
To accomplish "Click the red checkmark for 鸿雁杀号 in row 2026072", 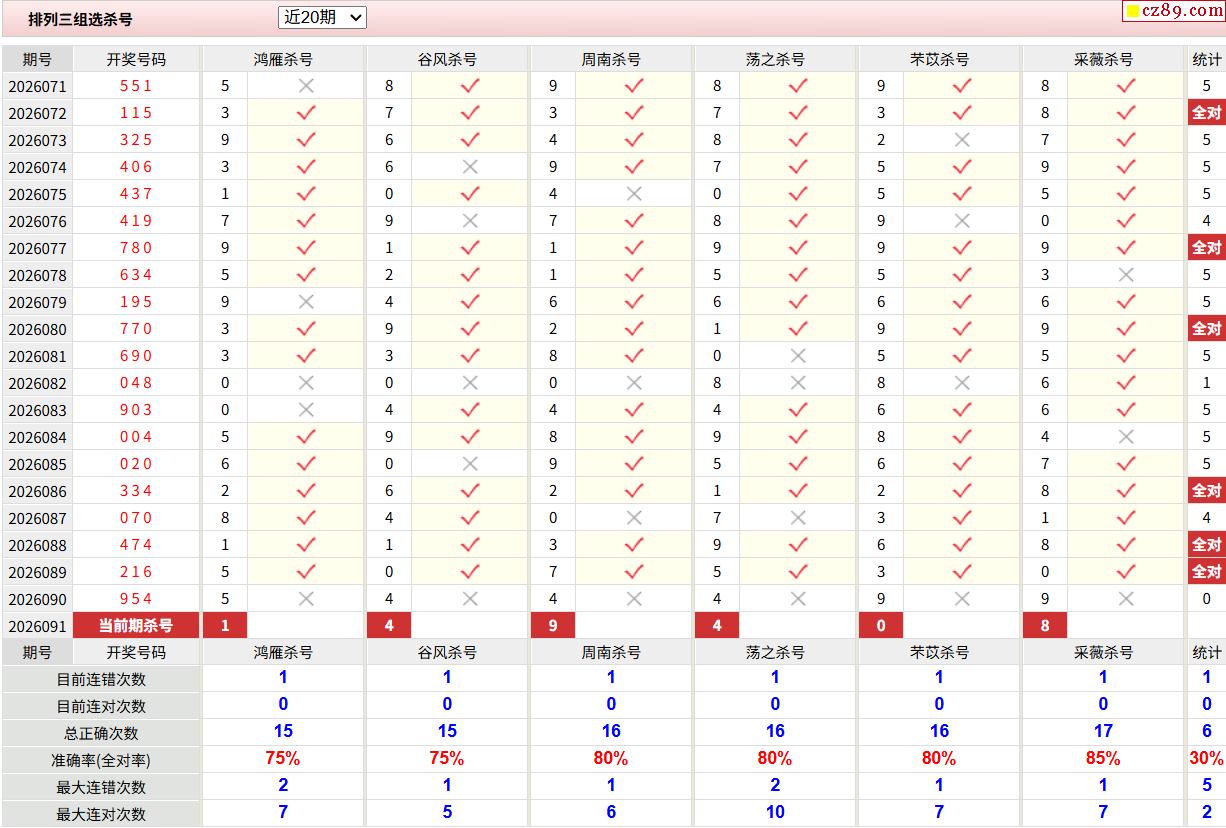I will [306, 113].
